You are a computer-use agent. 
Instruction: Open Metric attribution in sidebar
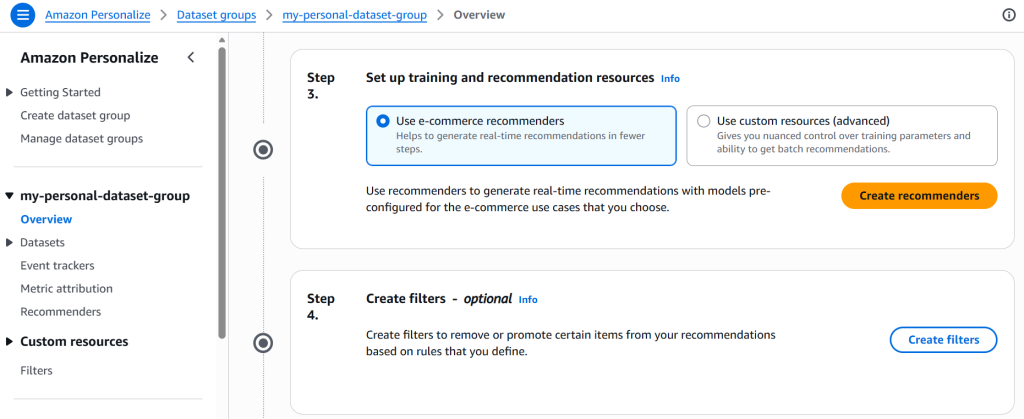point(67,288)
